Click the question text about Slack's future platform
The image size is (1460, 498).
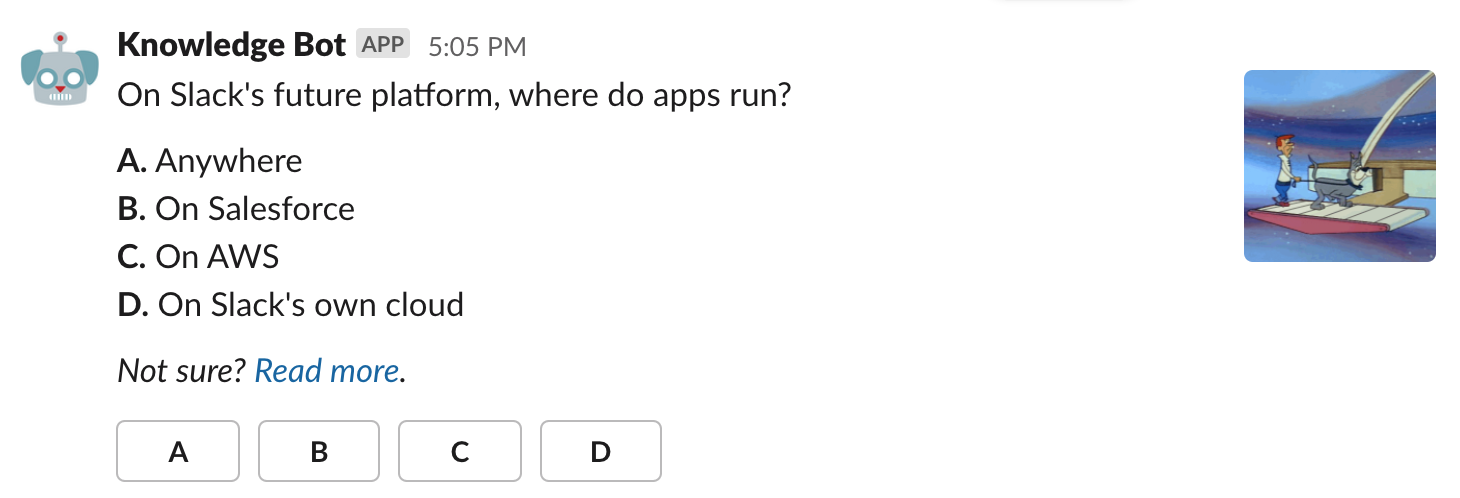pyautogui.click(x=454, y=97)
